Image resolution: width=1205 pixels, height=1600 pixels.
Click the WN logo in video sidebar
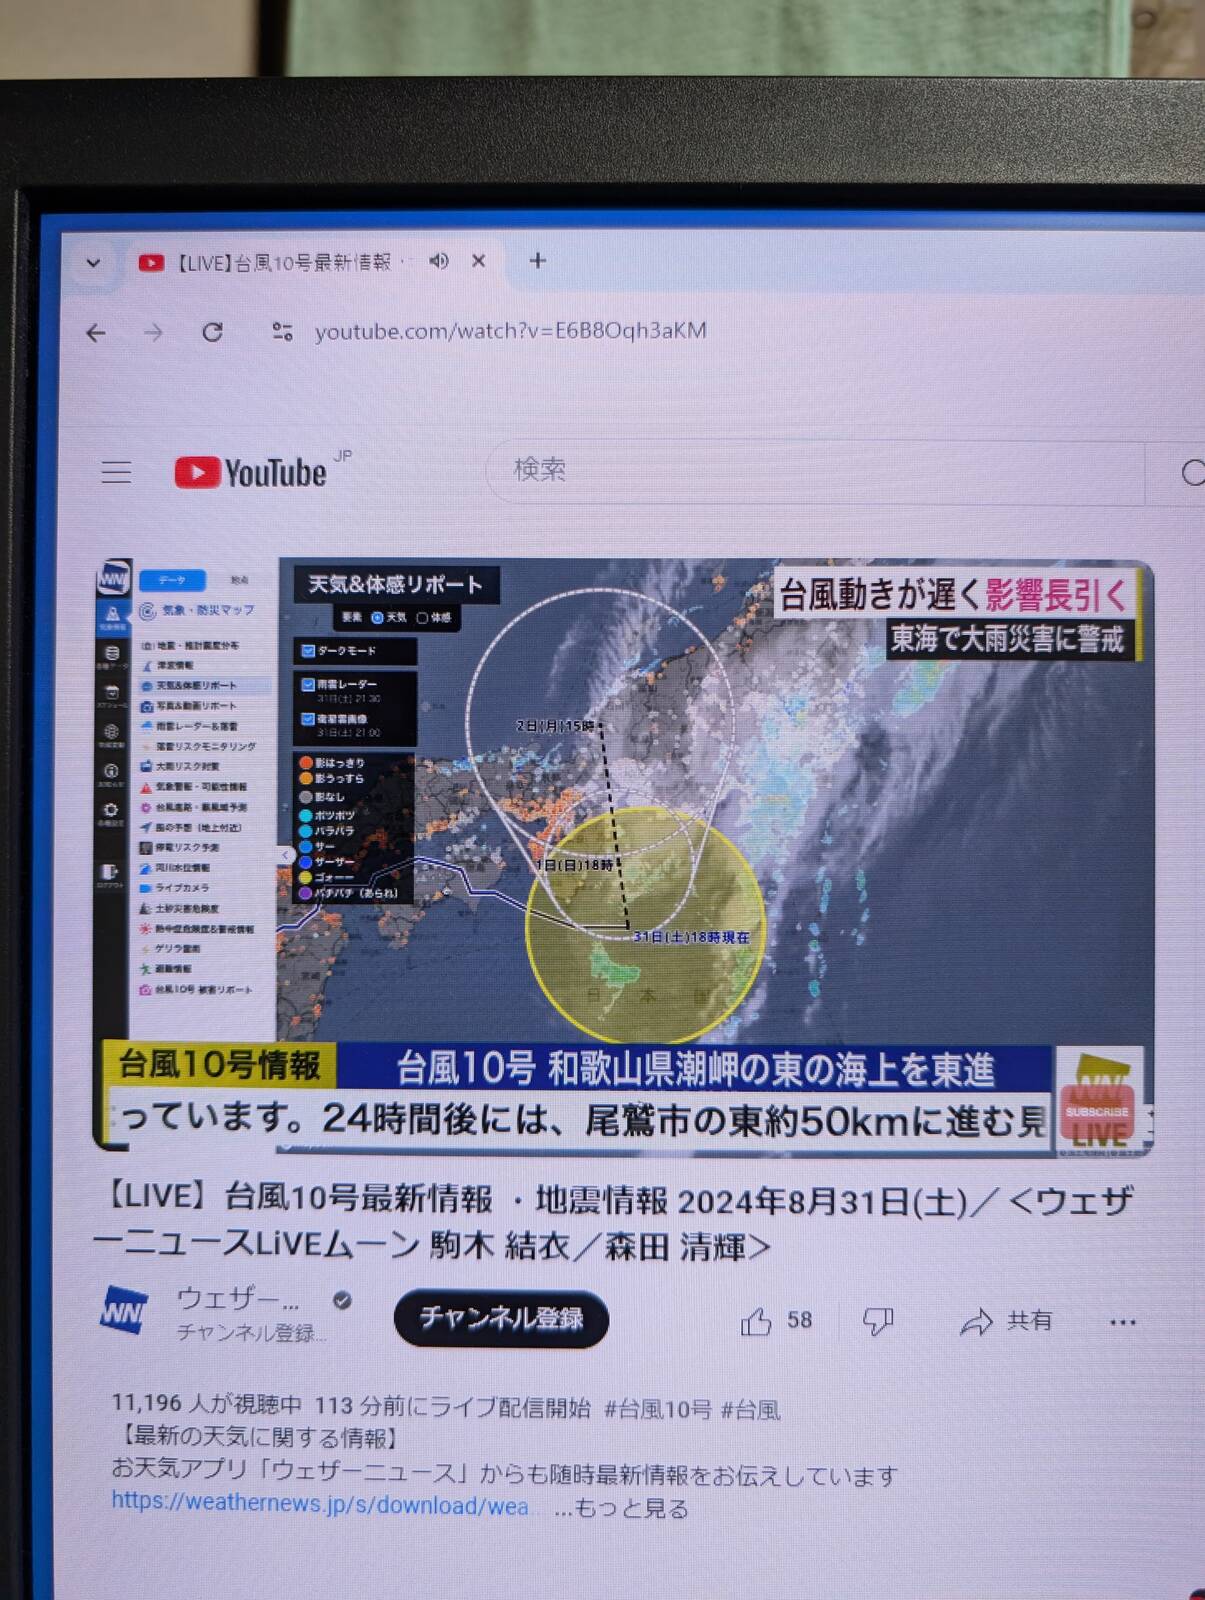click(113, 577)
